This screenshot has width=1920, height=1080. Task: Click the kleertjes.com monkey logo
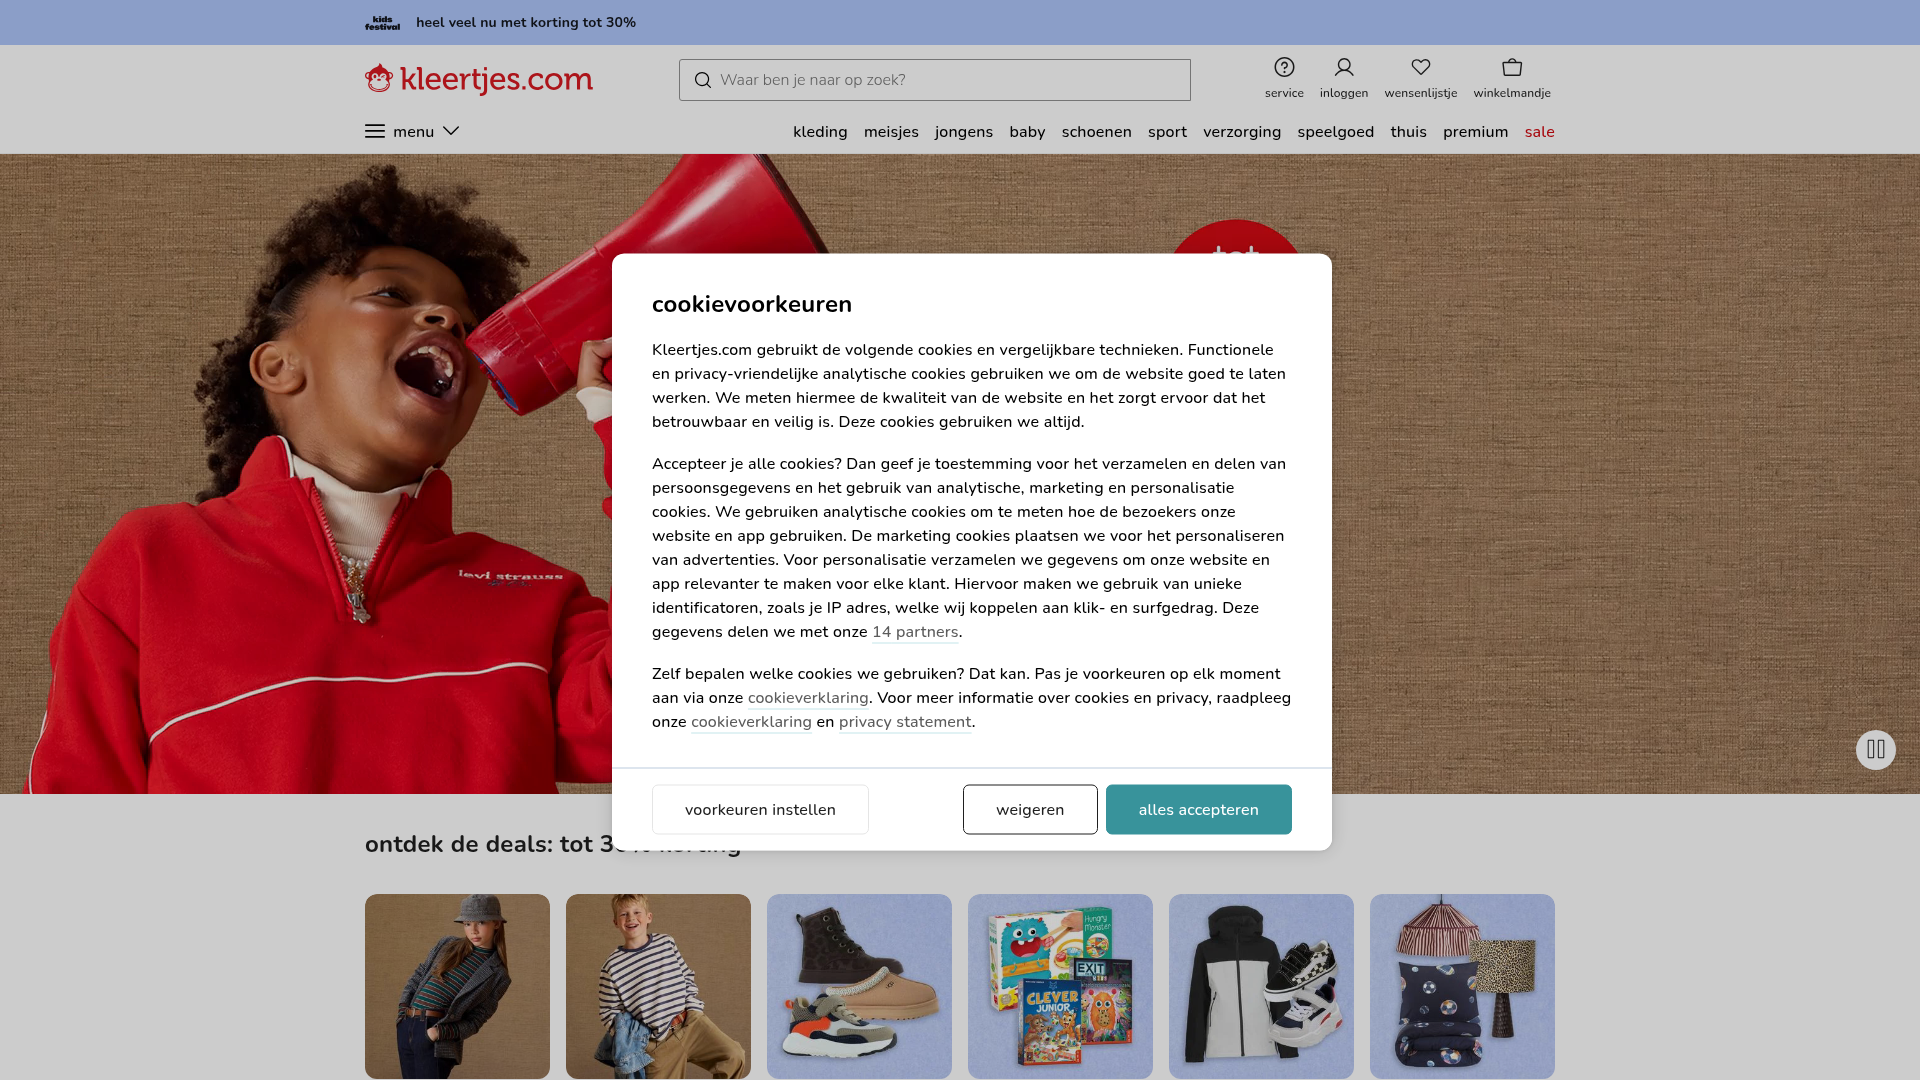pyautogui.click(x=479, y=79)
